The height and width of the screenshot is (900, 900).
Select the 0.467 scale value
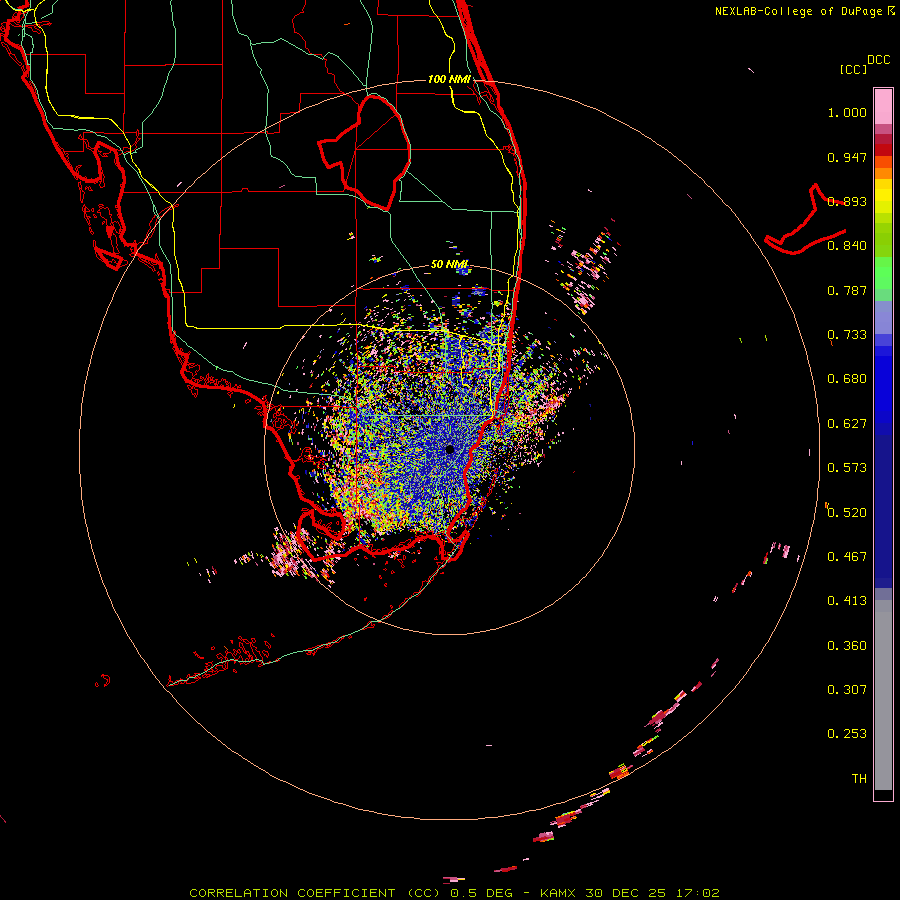pos(847,557)
